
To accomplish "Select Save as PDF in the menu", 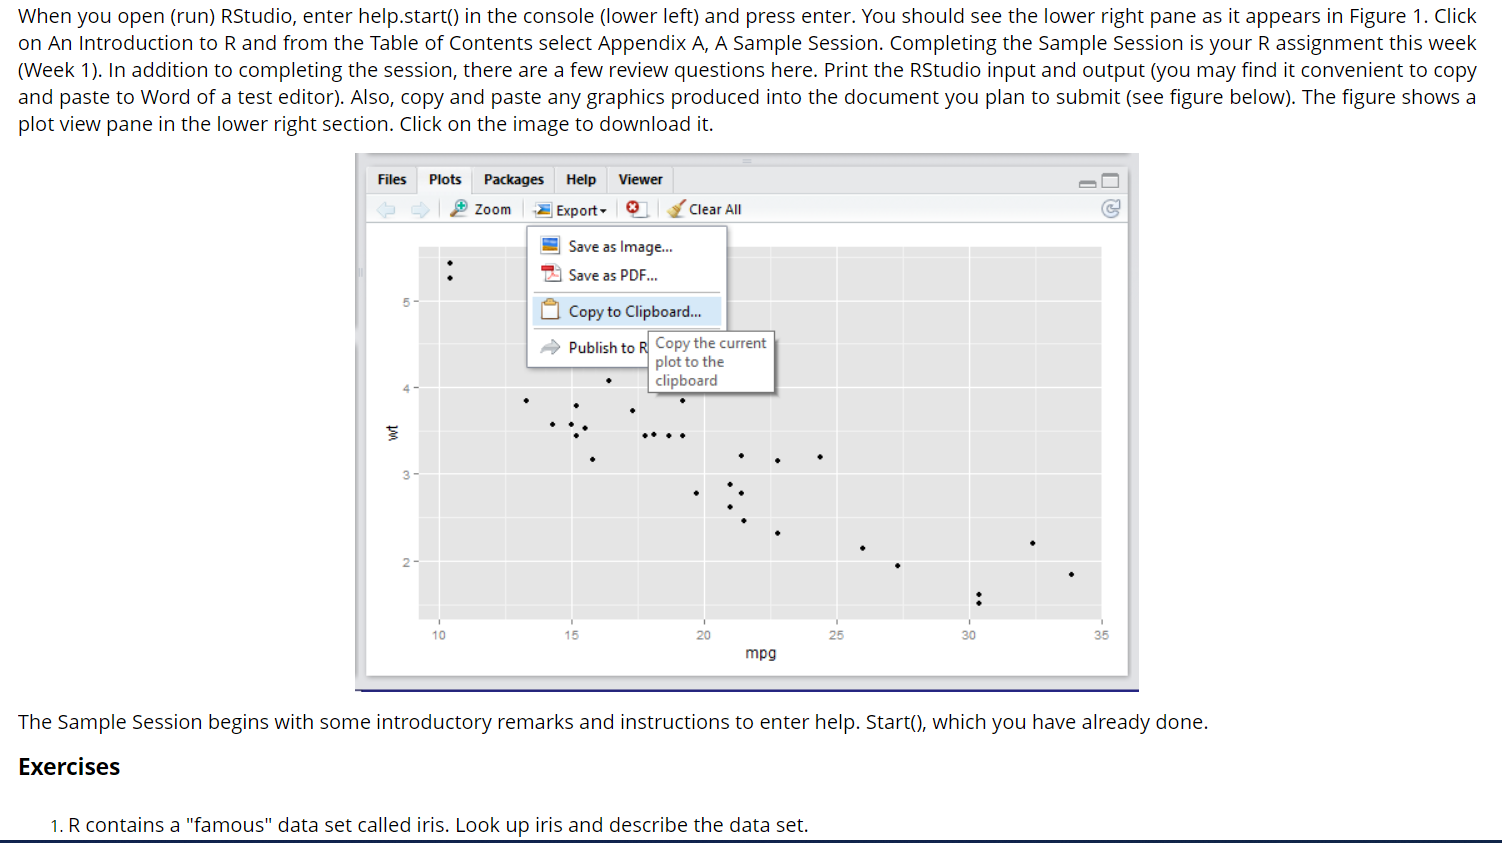I will 613,274.
